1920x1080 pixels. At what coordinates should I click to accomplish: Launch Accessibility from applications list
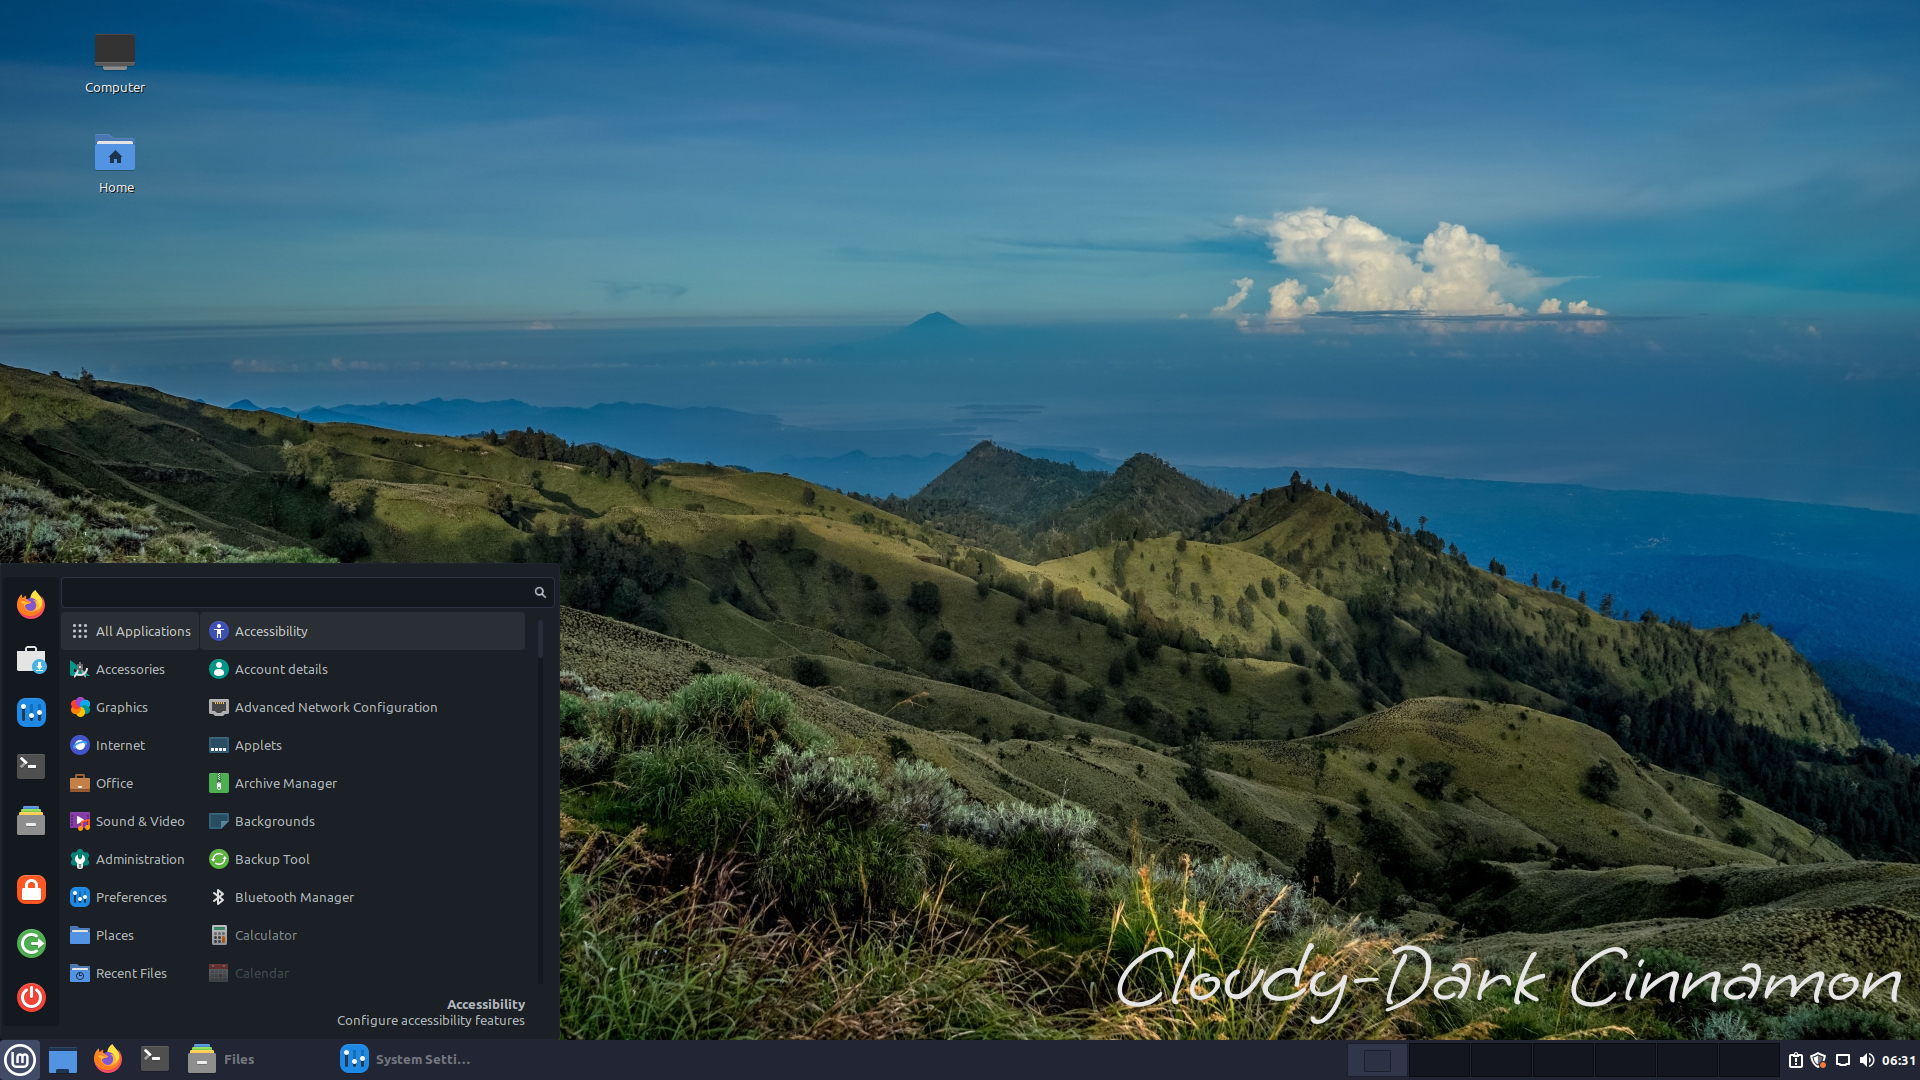(363, 631)
